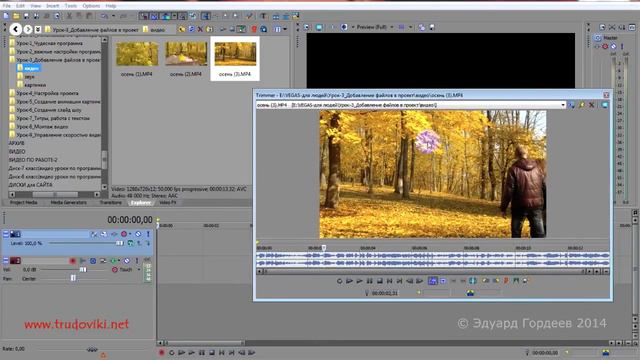Go forward in the Explorer panel
This screenshot has height=360, width=640.
pos(27,29)
